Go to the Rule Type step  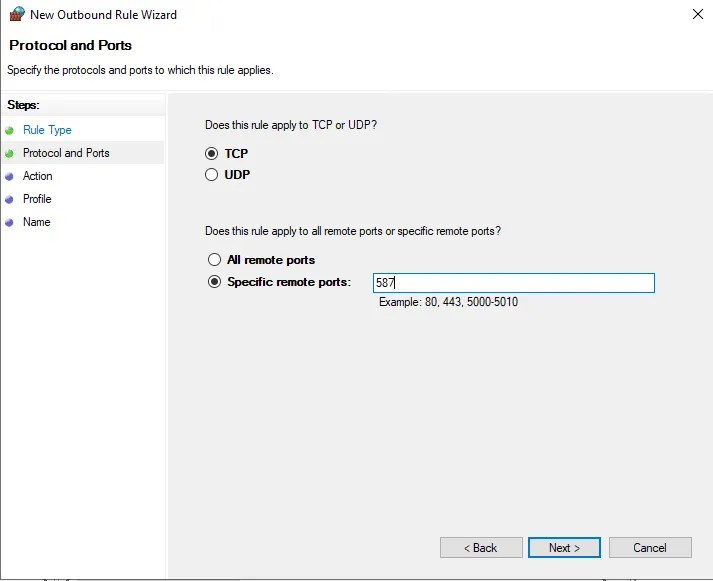pos(47,130)
